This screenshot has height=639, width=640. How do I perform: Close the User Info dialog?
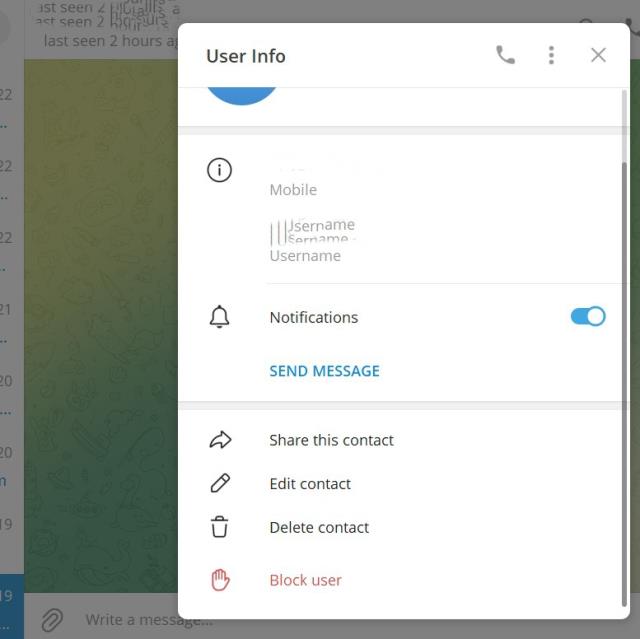click(x=598, y=55)
